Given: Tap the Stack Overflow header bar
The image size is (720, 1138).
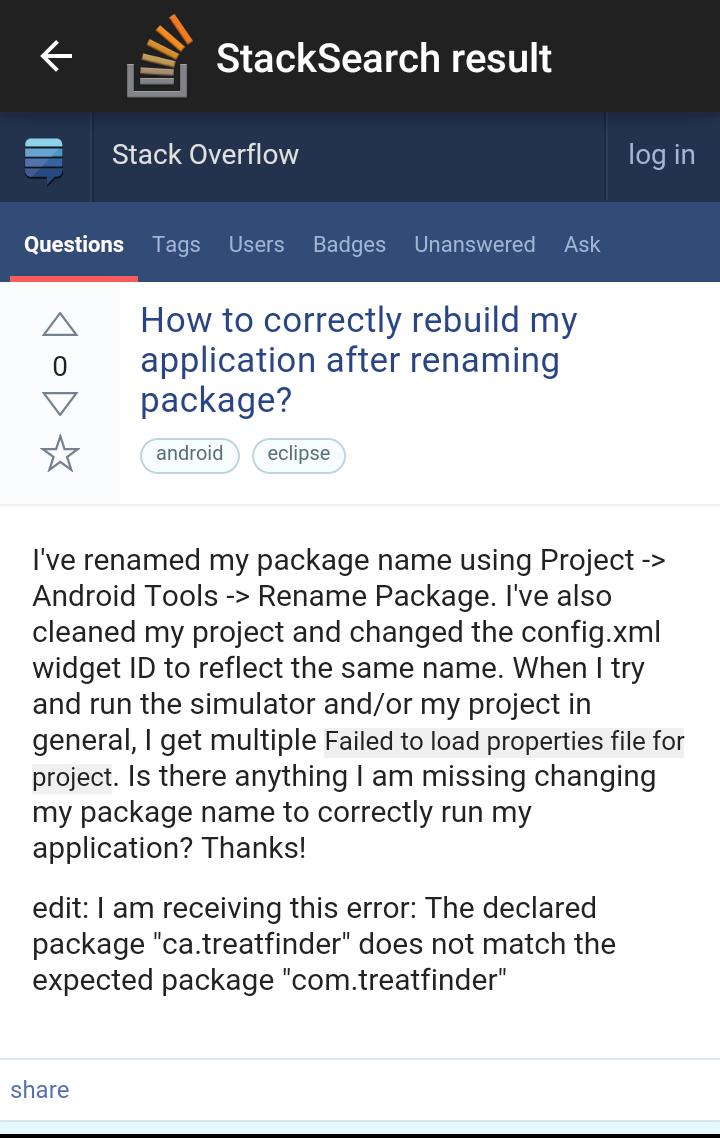Looking at the screenshot, I should pos(206,155).
